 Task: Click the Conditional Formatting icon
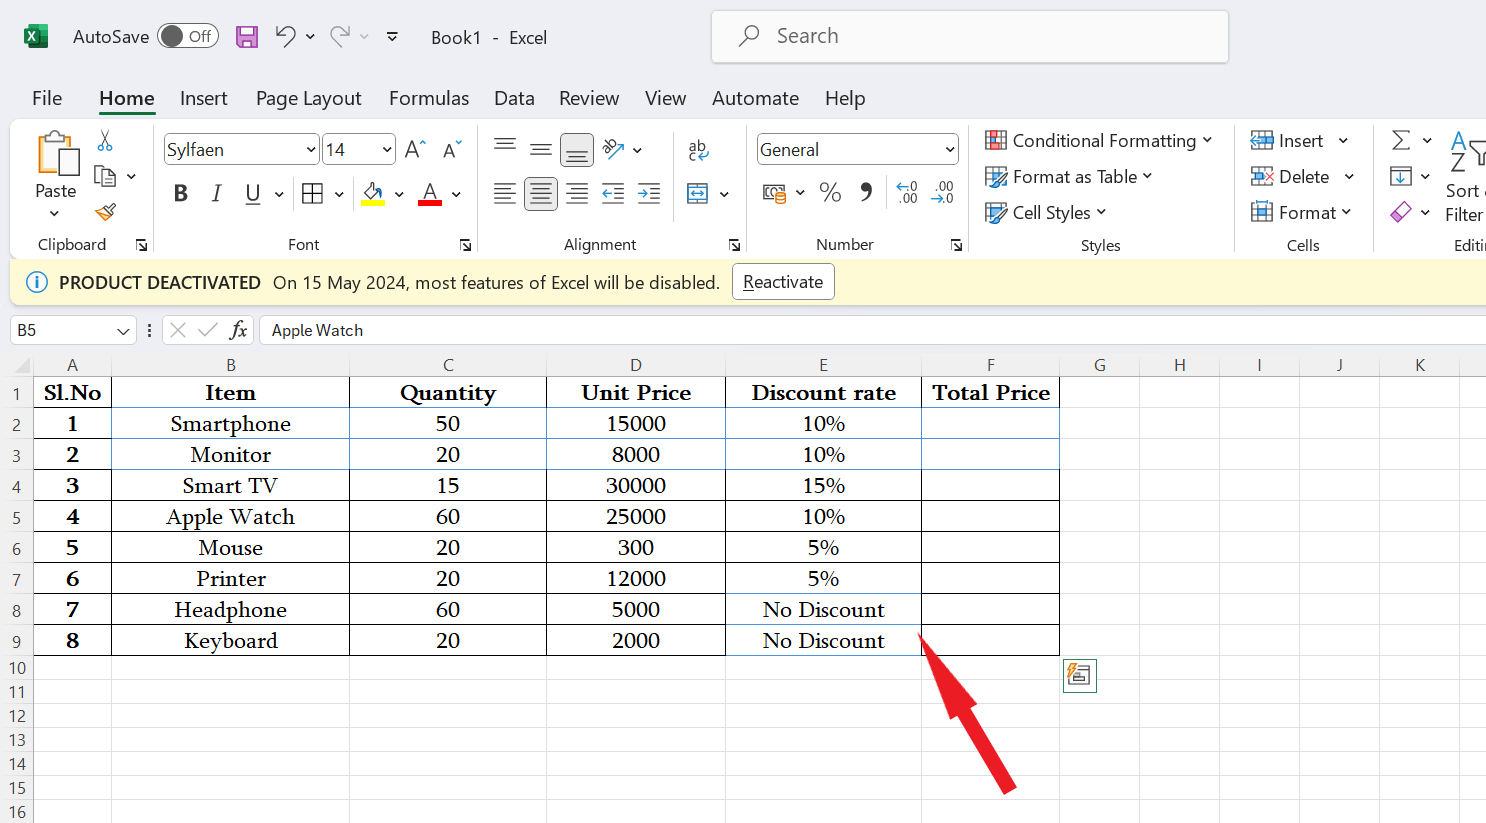pos(995,141)
